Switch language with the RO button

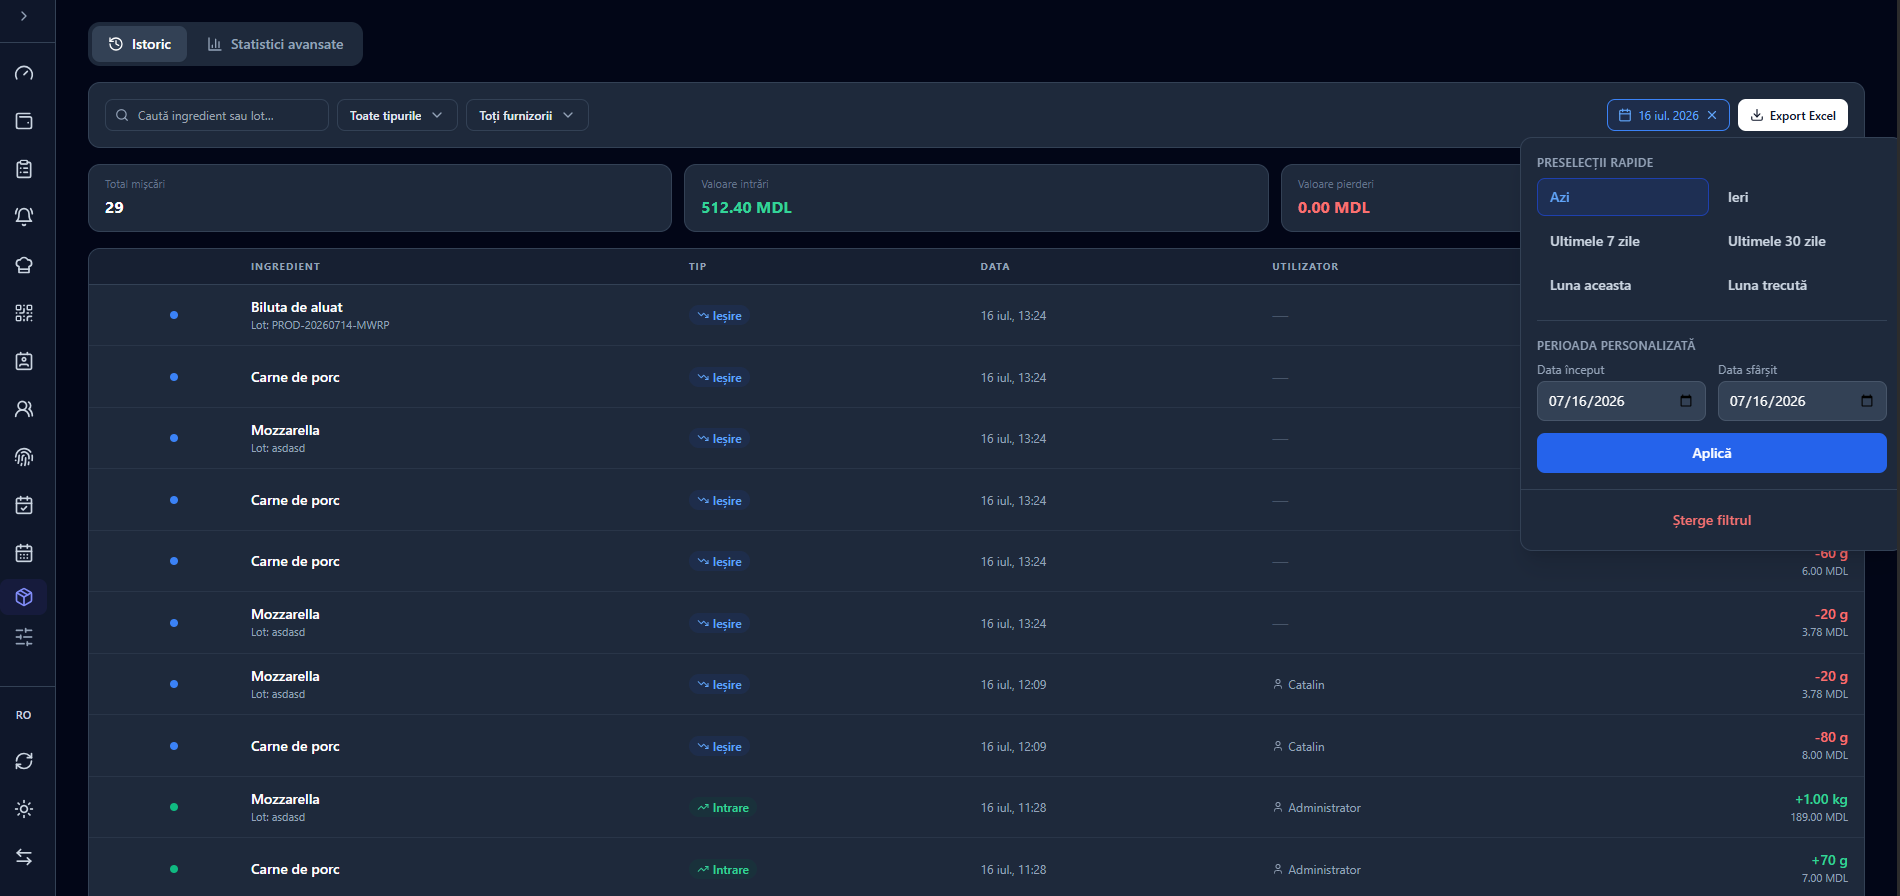[x=24, y=715]
